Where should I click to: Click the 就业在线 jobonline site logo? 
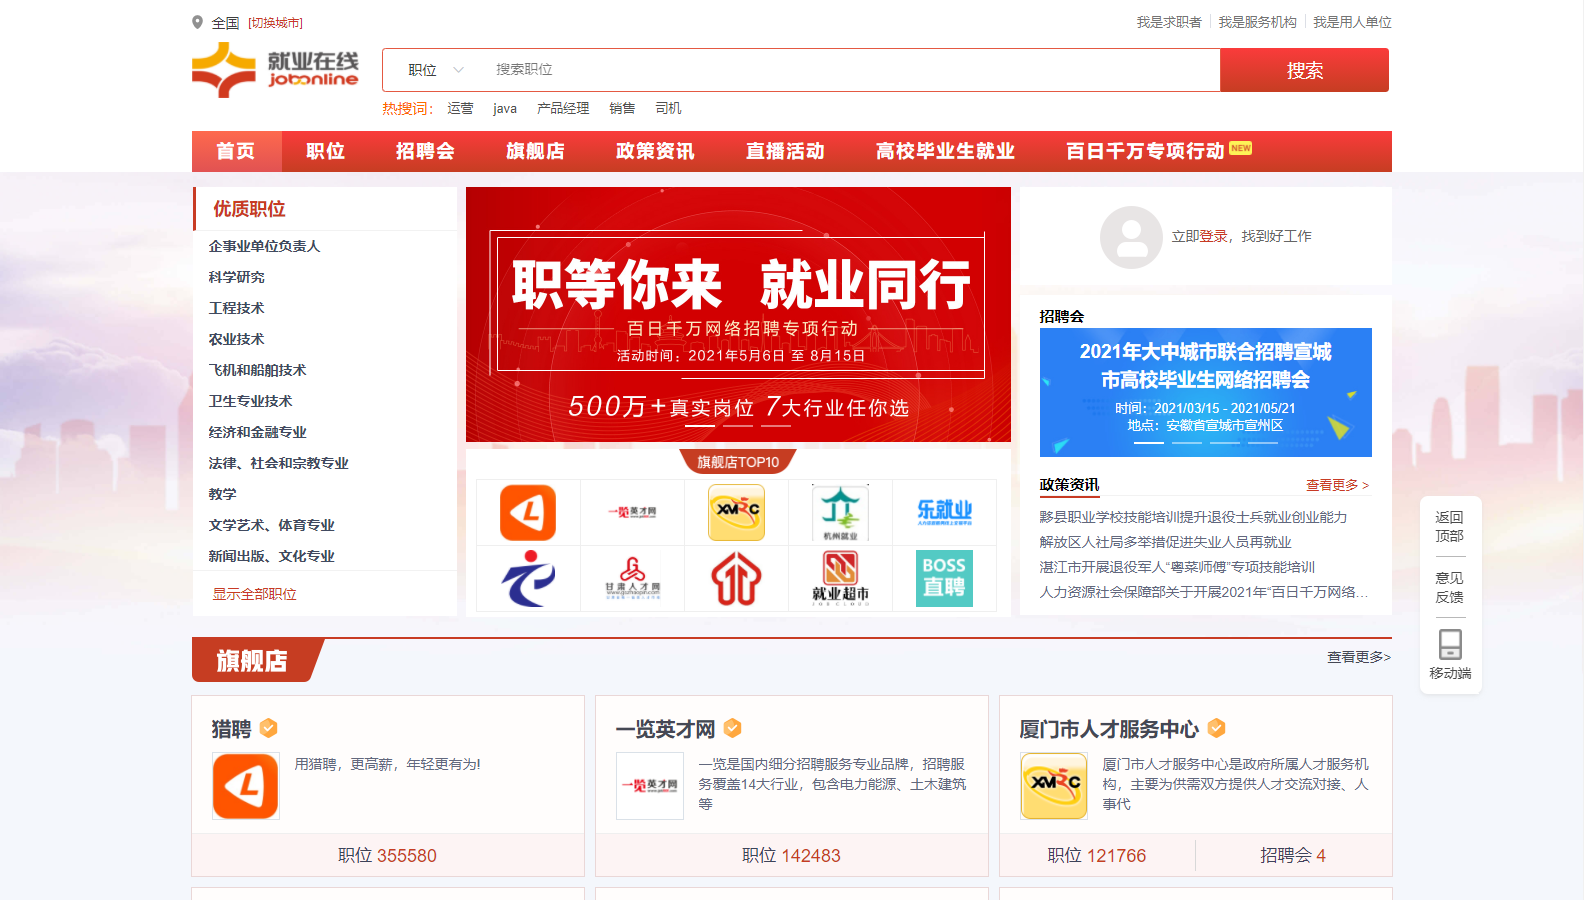coord(275,70)
